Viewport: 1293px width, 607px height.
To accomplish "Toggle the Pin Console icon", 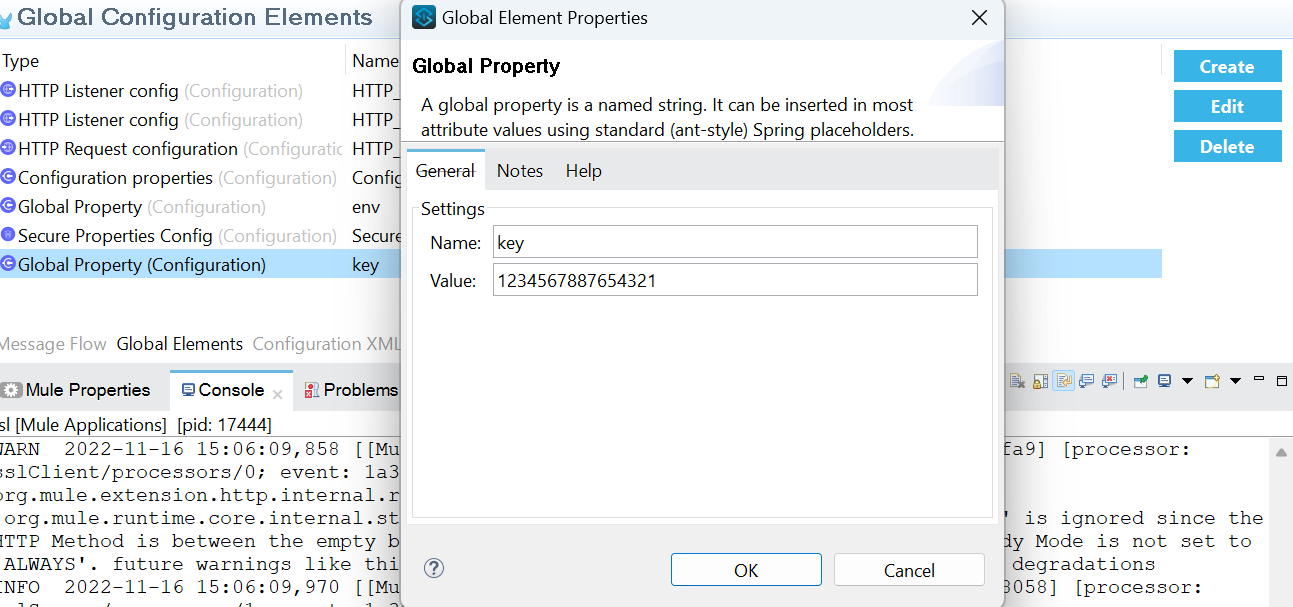I will (x=1141, y=381).
